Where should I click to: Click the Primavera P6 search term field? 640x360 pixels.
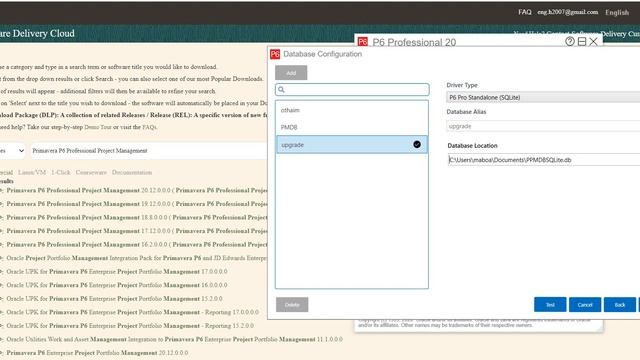(149, 151)
